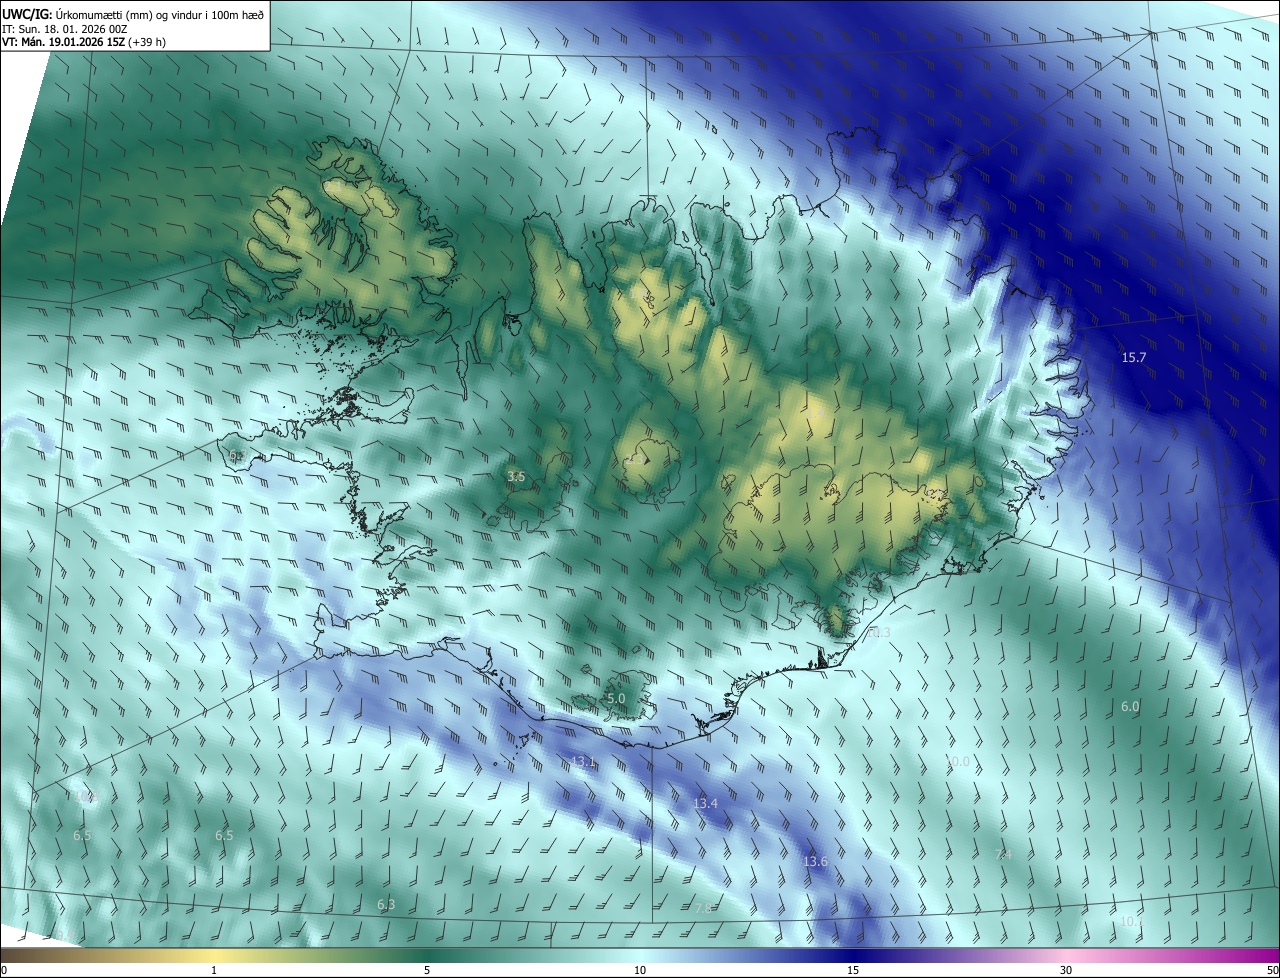Click the 15.7 precipitation value off the east coast

point(1134,357)
